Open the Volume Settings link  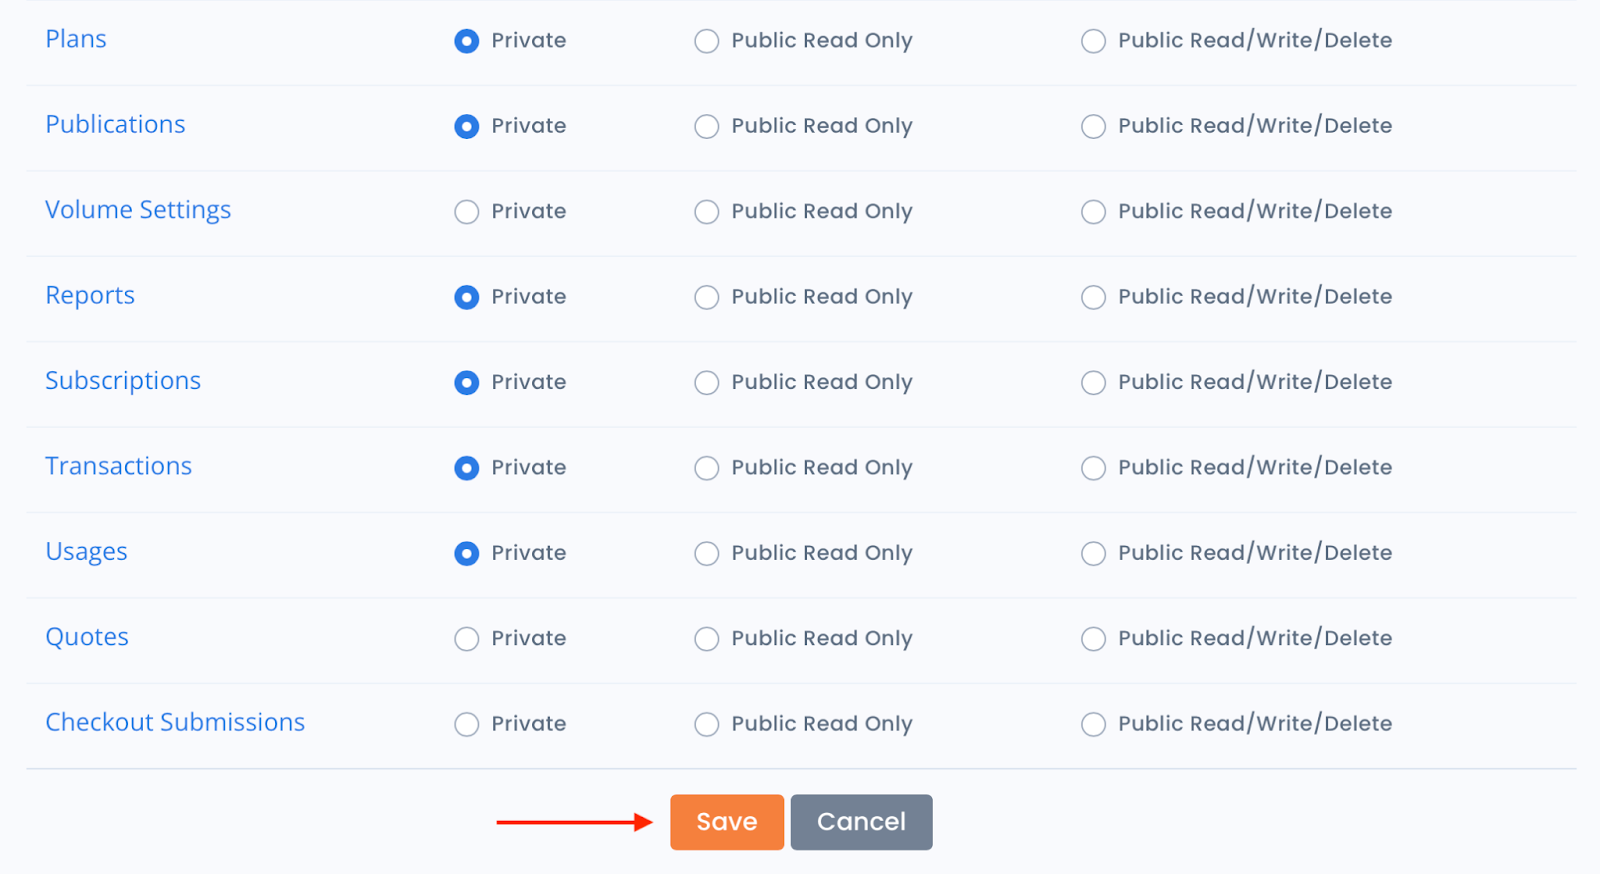[x=138, y=210]
